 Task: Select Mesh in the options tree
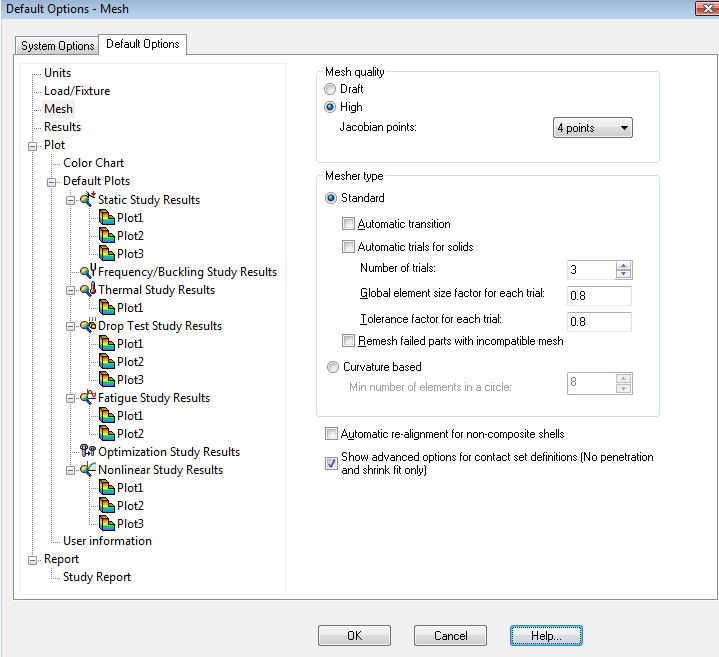point(58,109)
